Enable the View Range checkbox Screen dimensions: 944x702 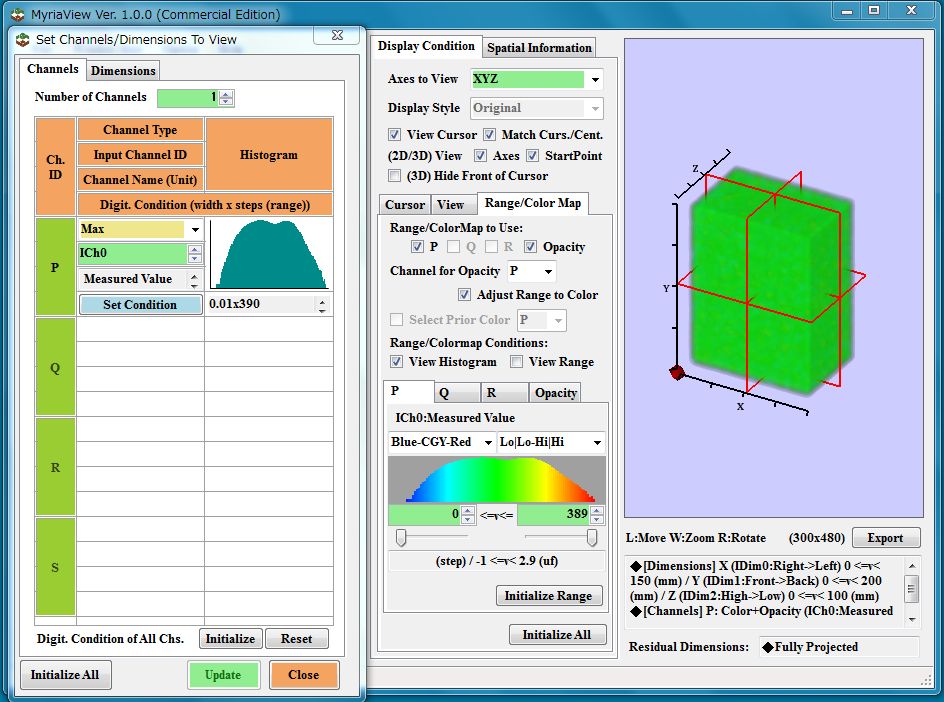[516, 362]
